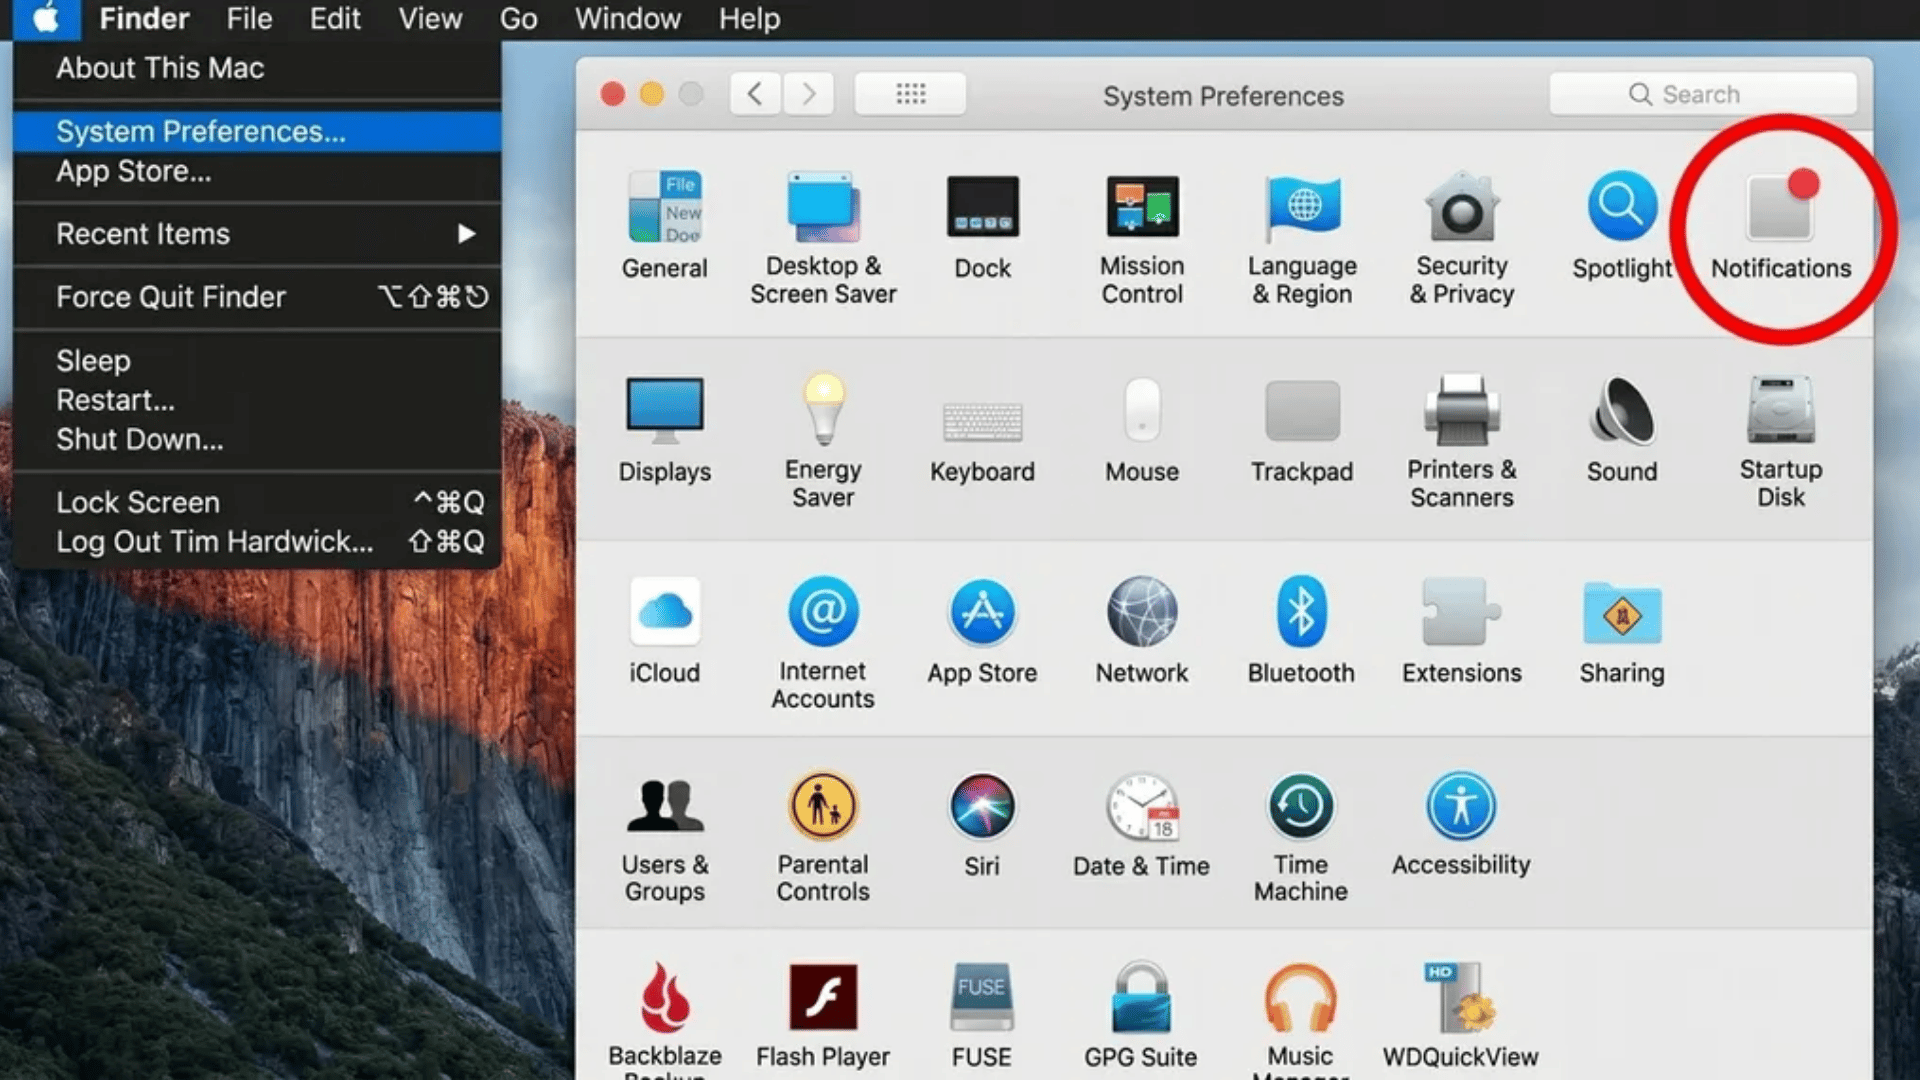The height and width of the screenshot is (1080, 1920).
Task: Choose Log Out Tim Hardwick...
Action: 257,542
